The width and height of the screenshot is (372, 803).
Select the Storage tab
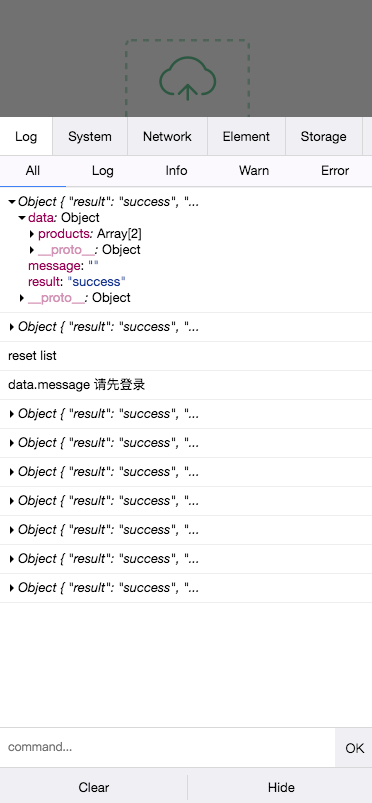tap(323, 136)
